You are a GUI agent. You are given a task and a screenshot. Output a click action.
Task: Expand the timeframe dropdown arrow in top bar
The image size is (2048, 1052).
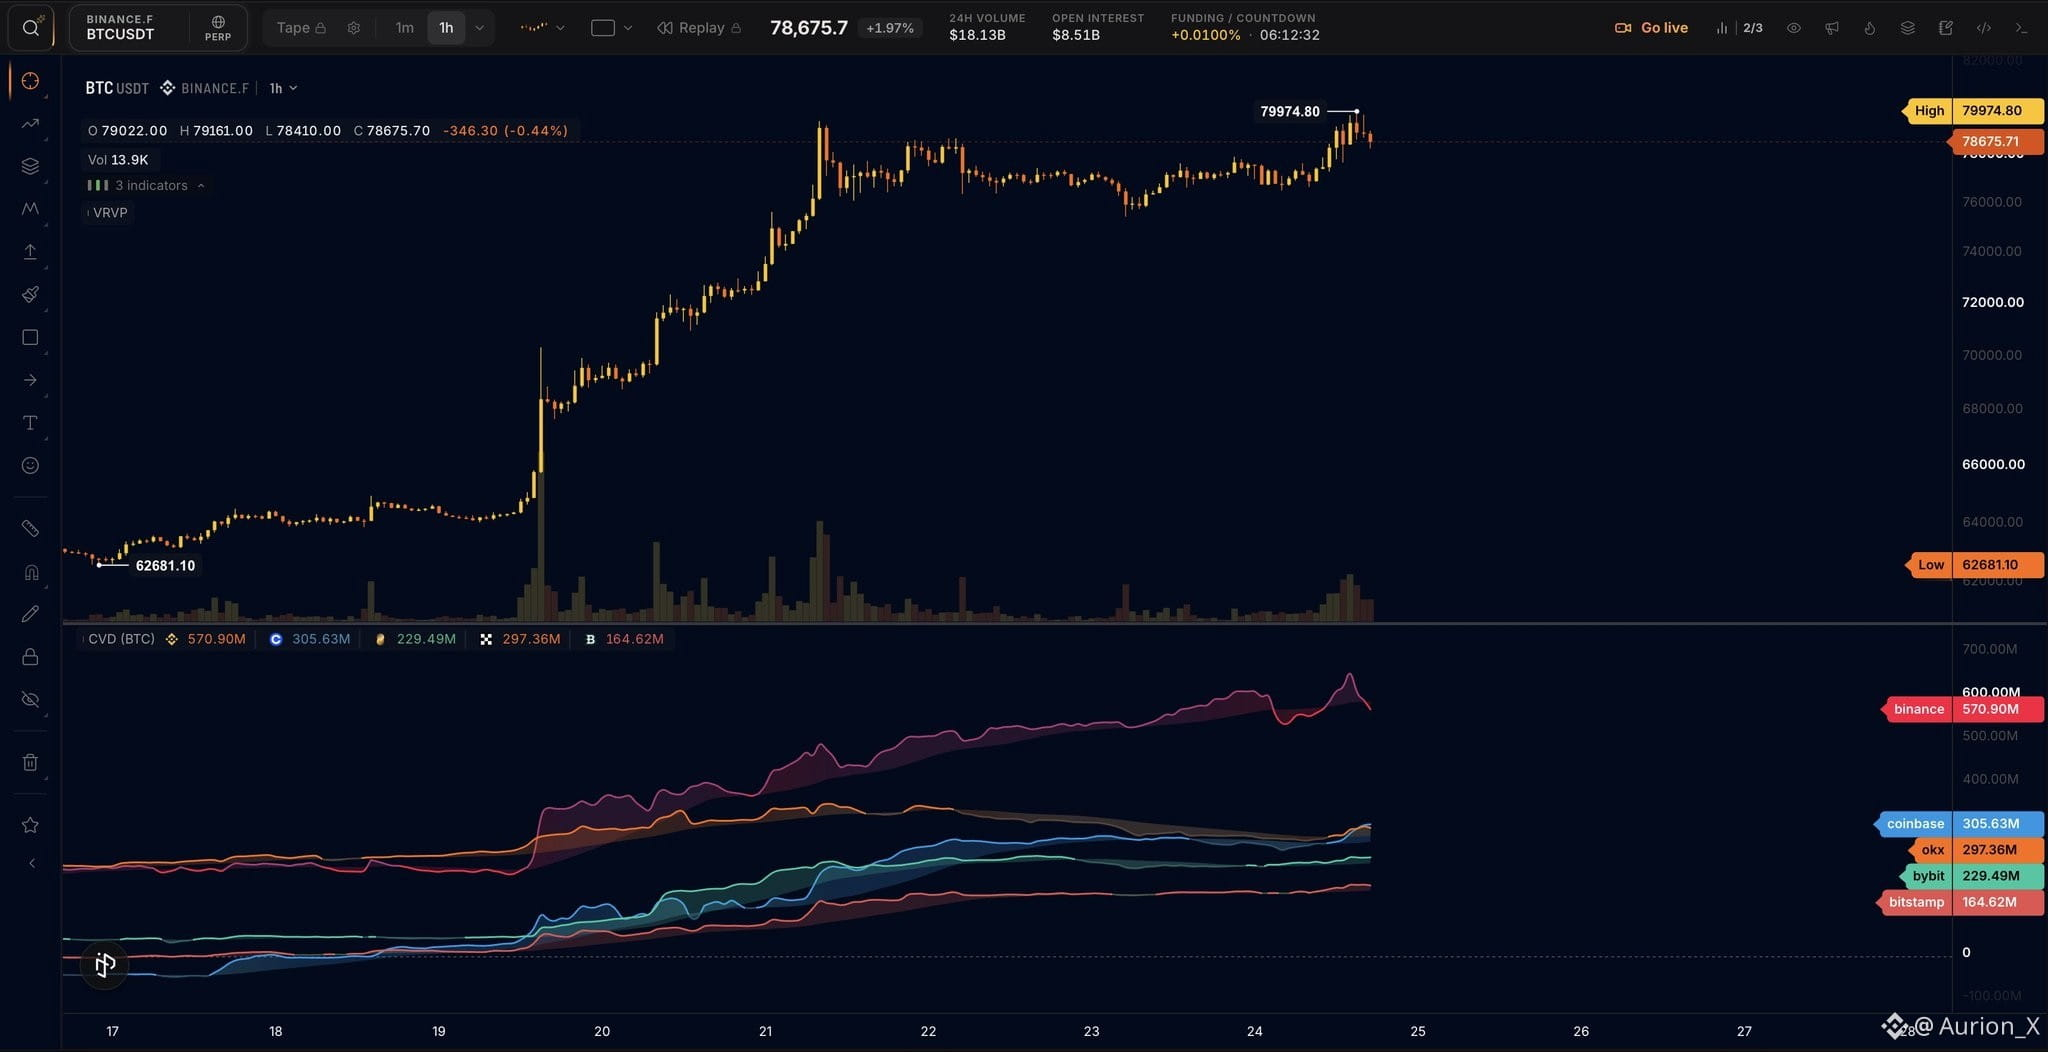click(x=480, y=28)
